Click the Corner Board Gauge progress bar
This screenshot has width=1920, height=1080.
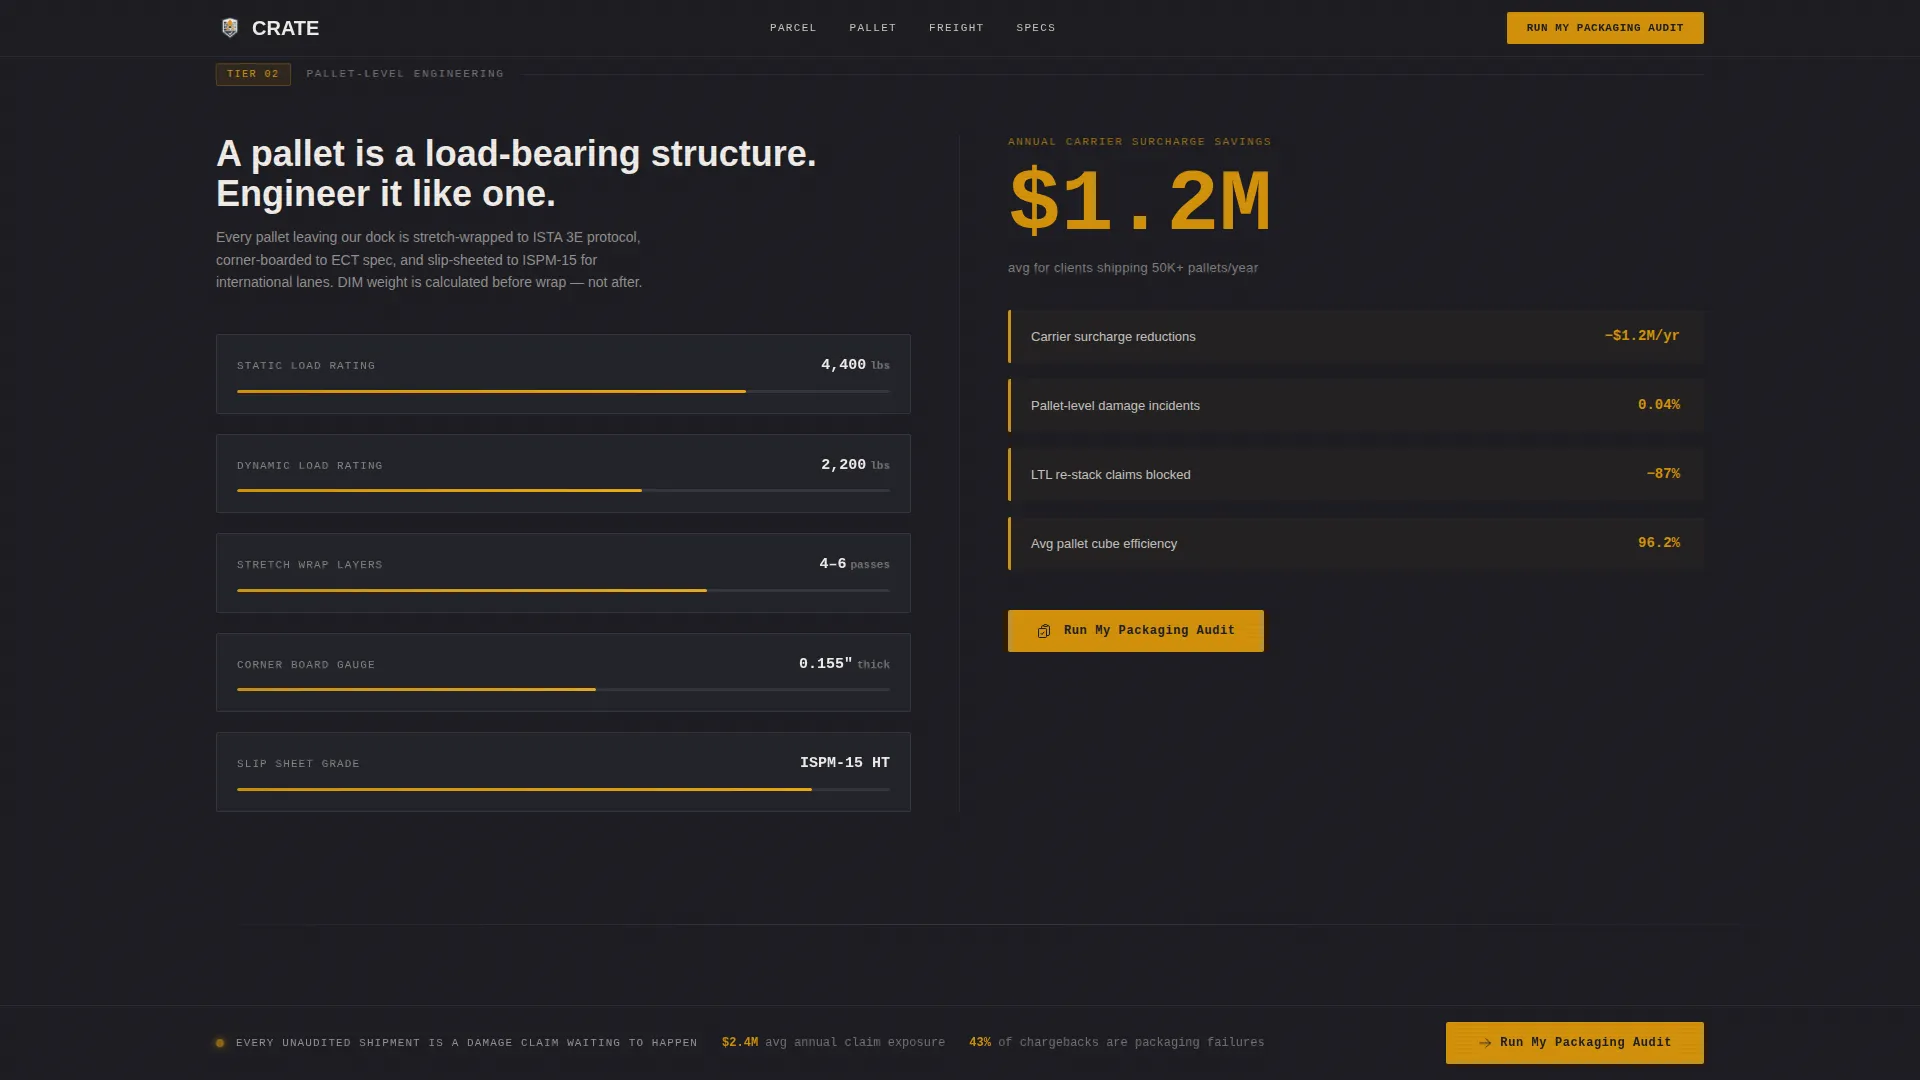click(563, 689)
